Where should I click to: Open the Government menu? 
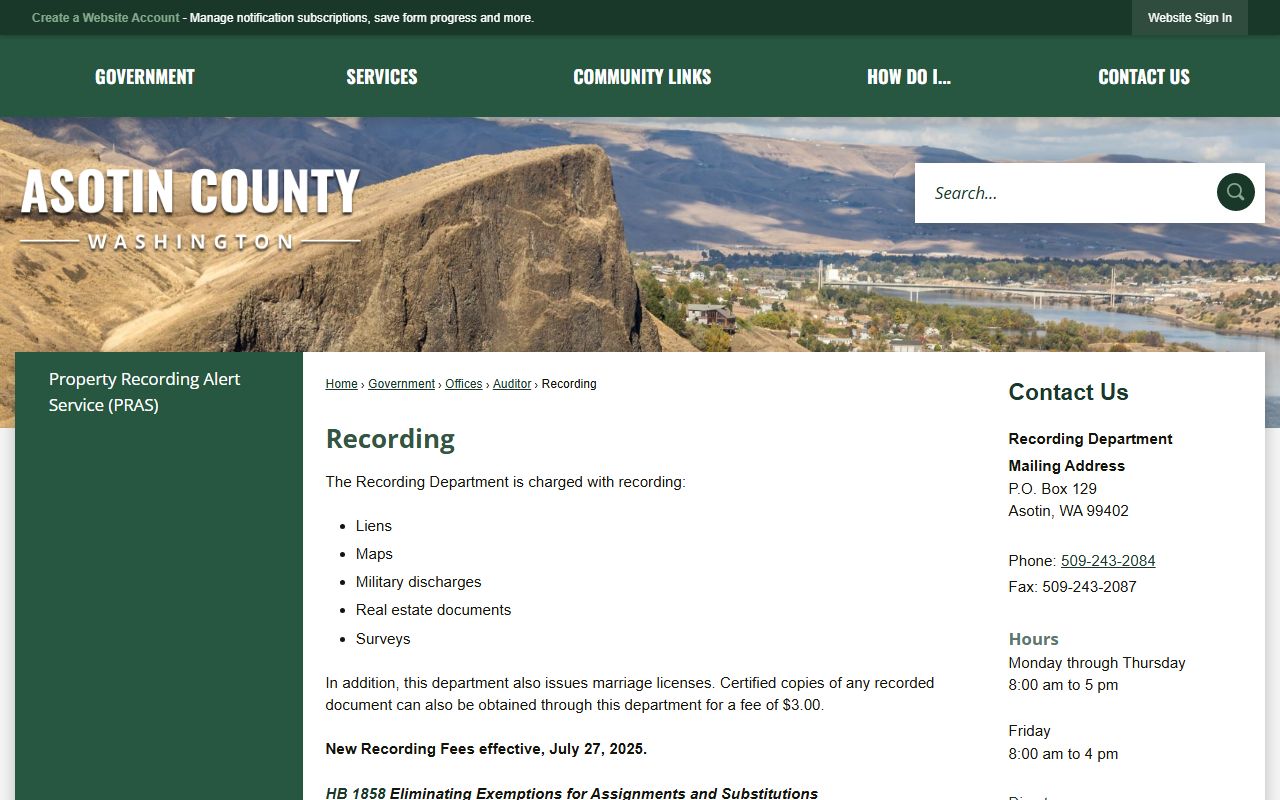(x=145, y=77)
